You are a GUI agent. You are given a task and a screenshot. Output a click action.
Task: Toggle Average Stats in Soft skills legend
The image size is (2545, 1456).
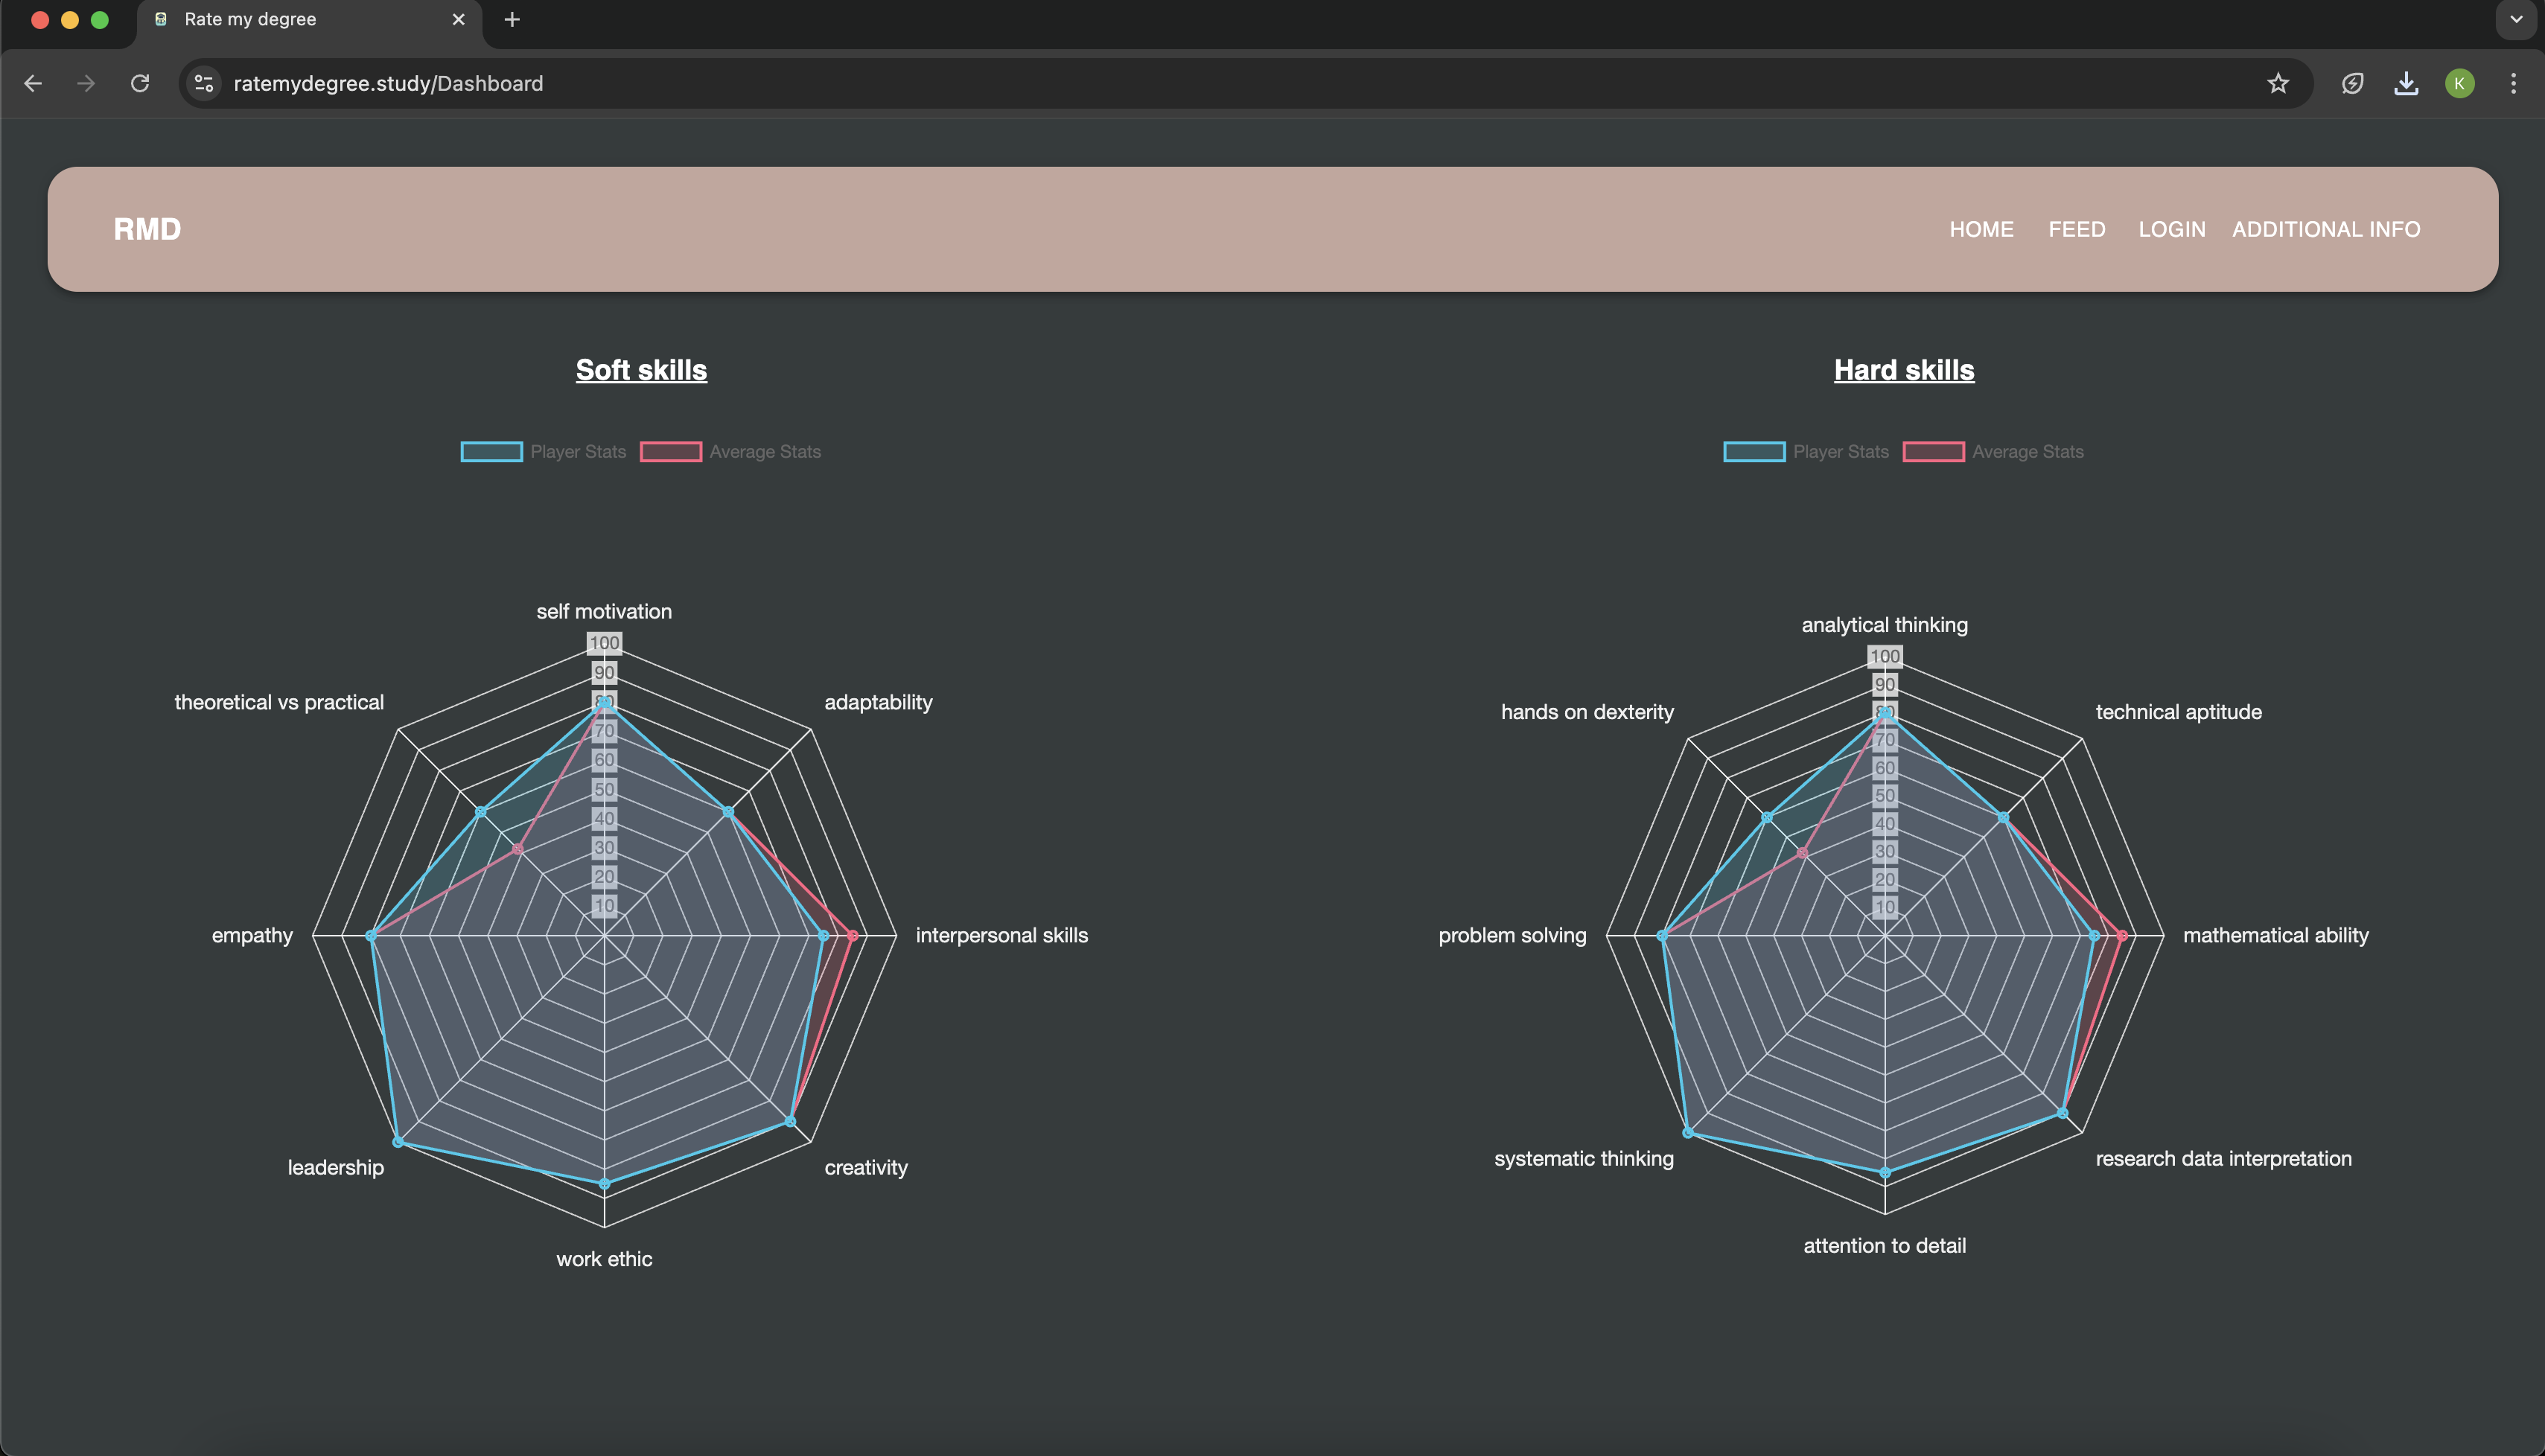tap(730, 452)
